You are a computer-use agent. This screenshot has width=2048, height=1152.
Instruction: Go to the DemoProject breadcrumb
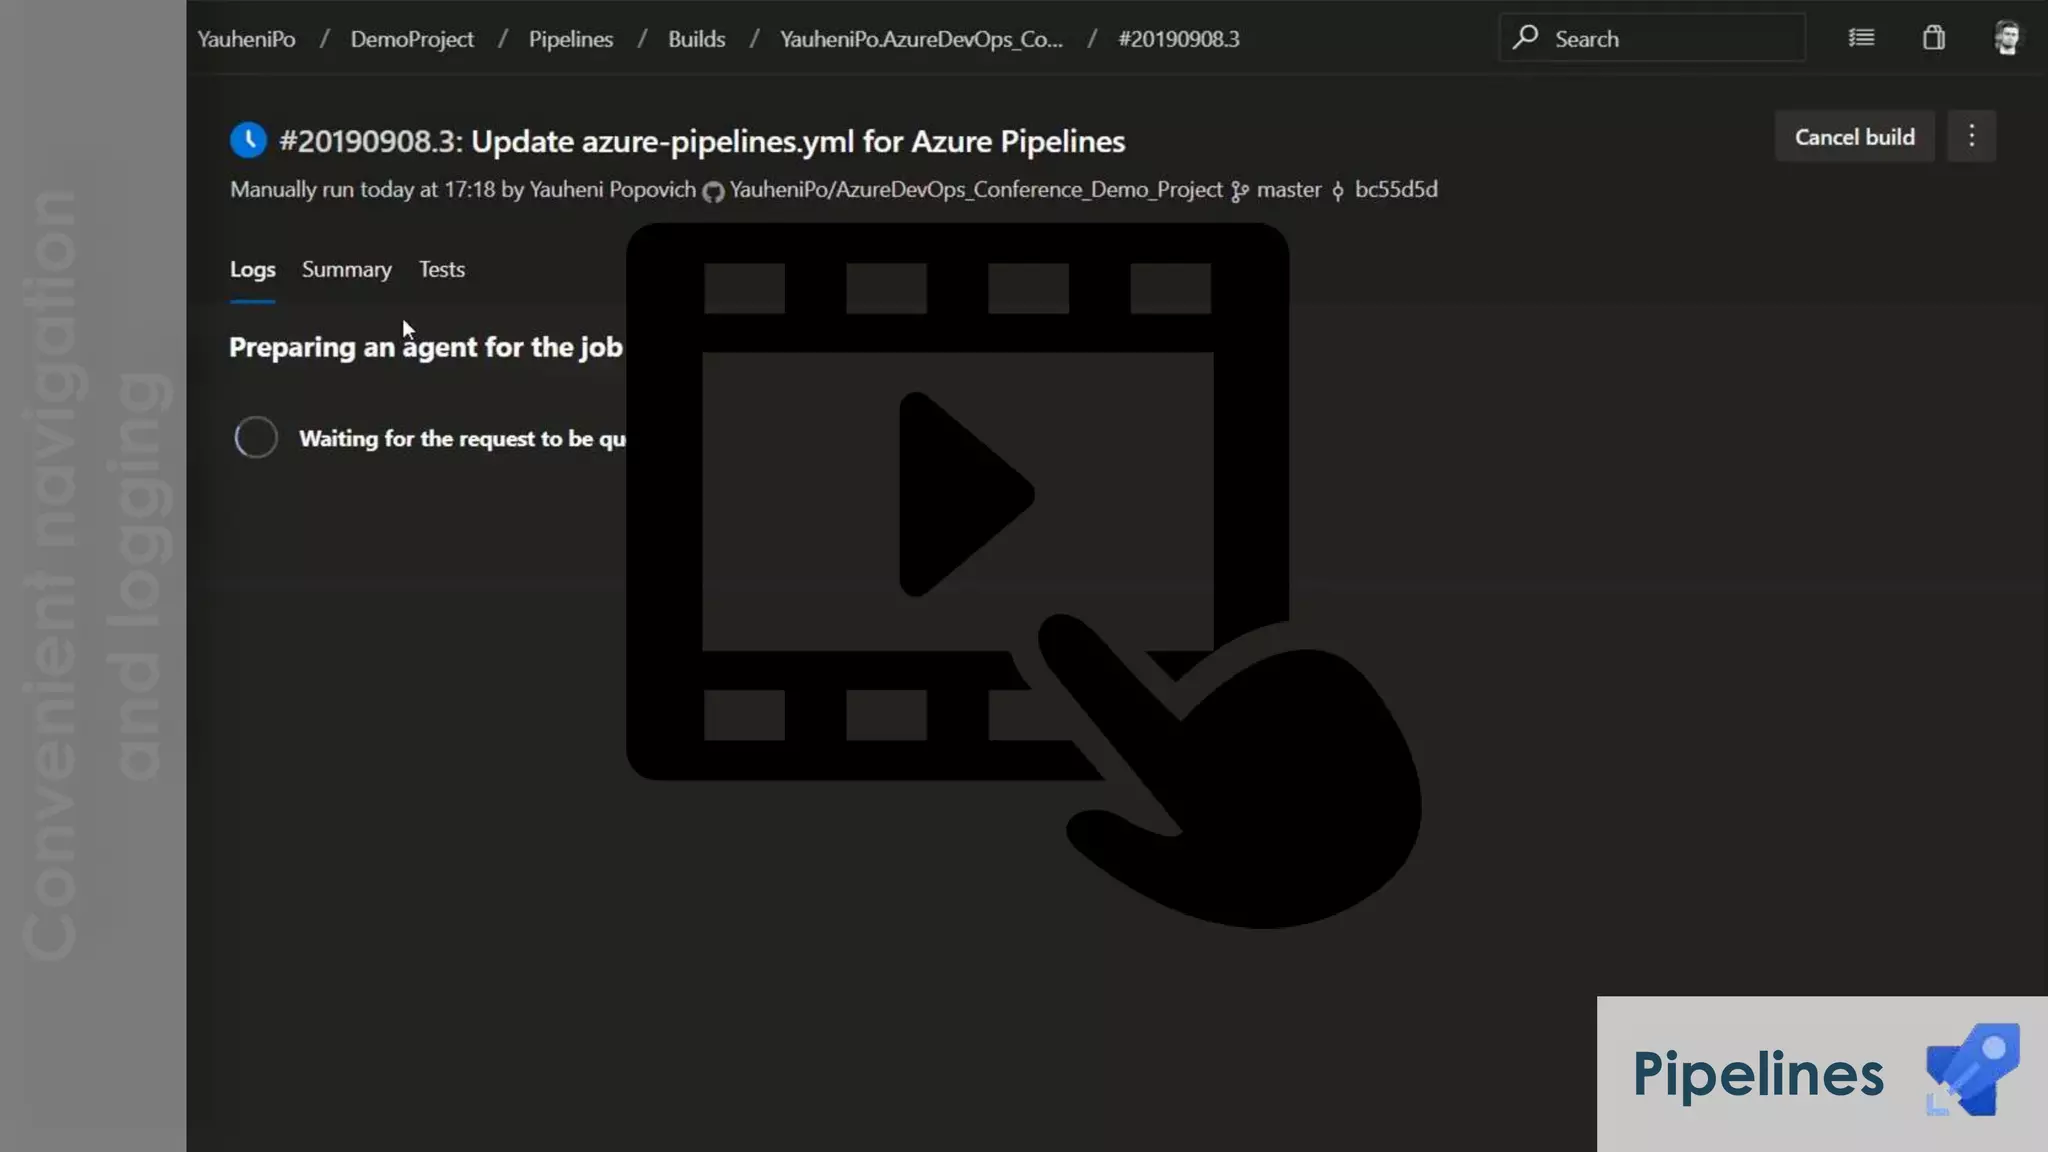click(x=412, y=39)
